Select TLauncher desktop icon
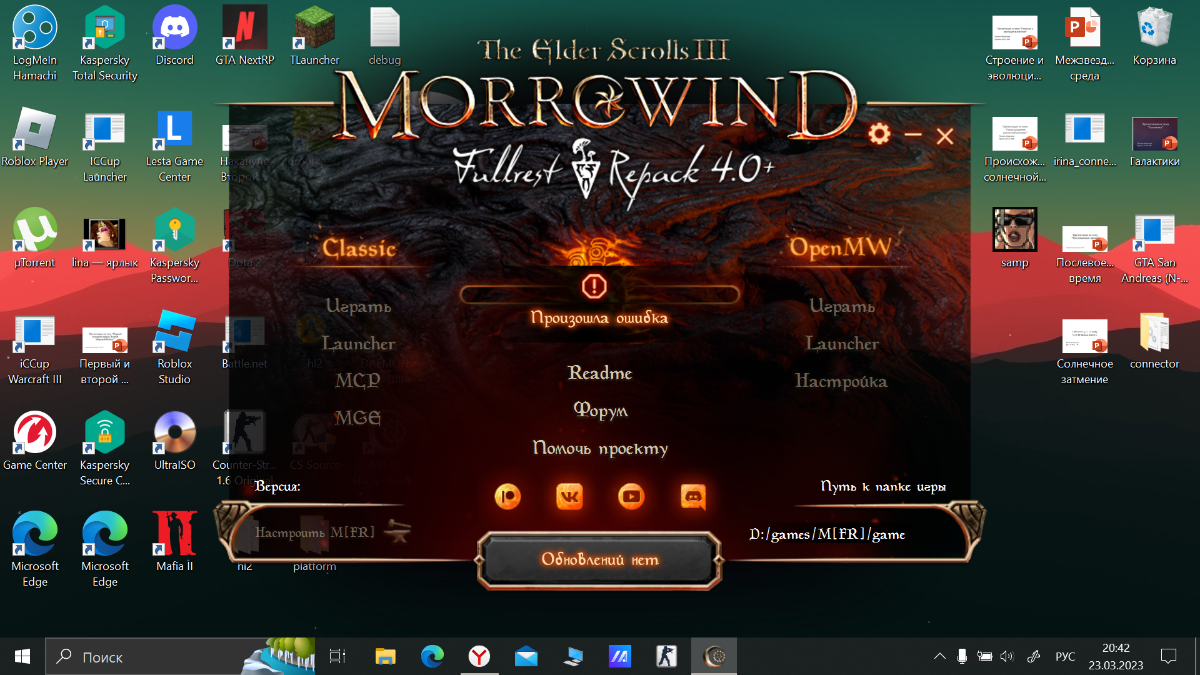 [315, 35]
